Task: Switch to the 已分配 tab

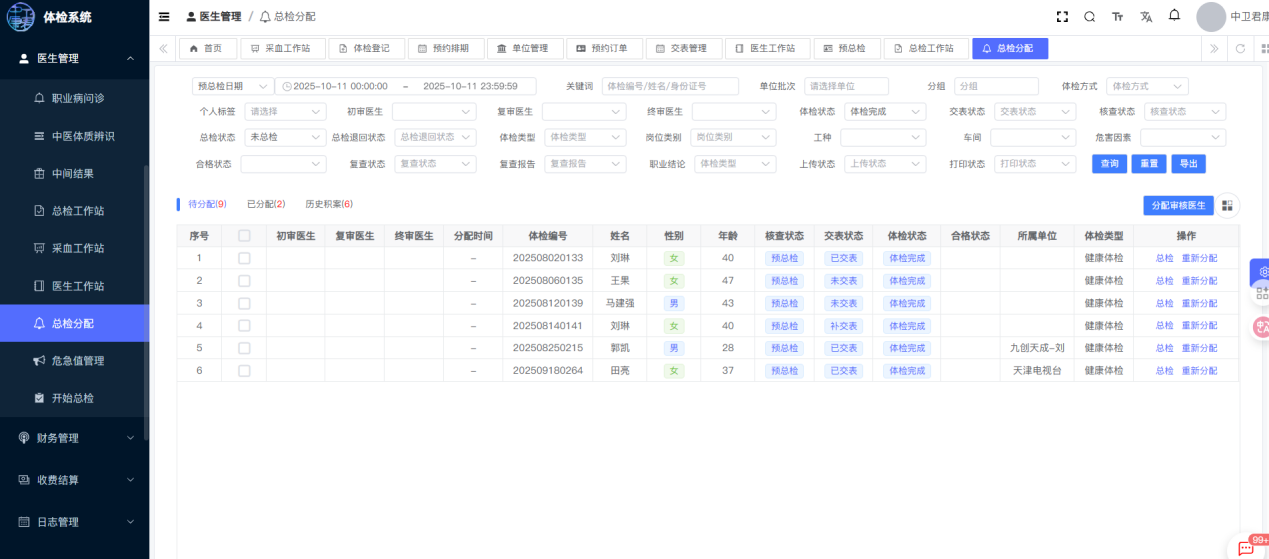Action: pyautogui.click(x=265, y=204)
